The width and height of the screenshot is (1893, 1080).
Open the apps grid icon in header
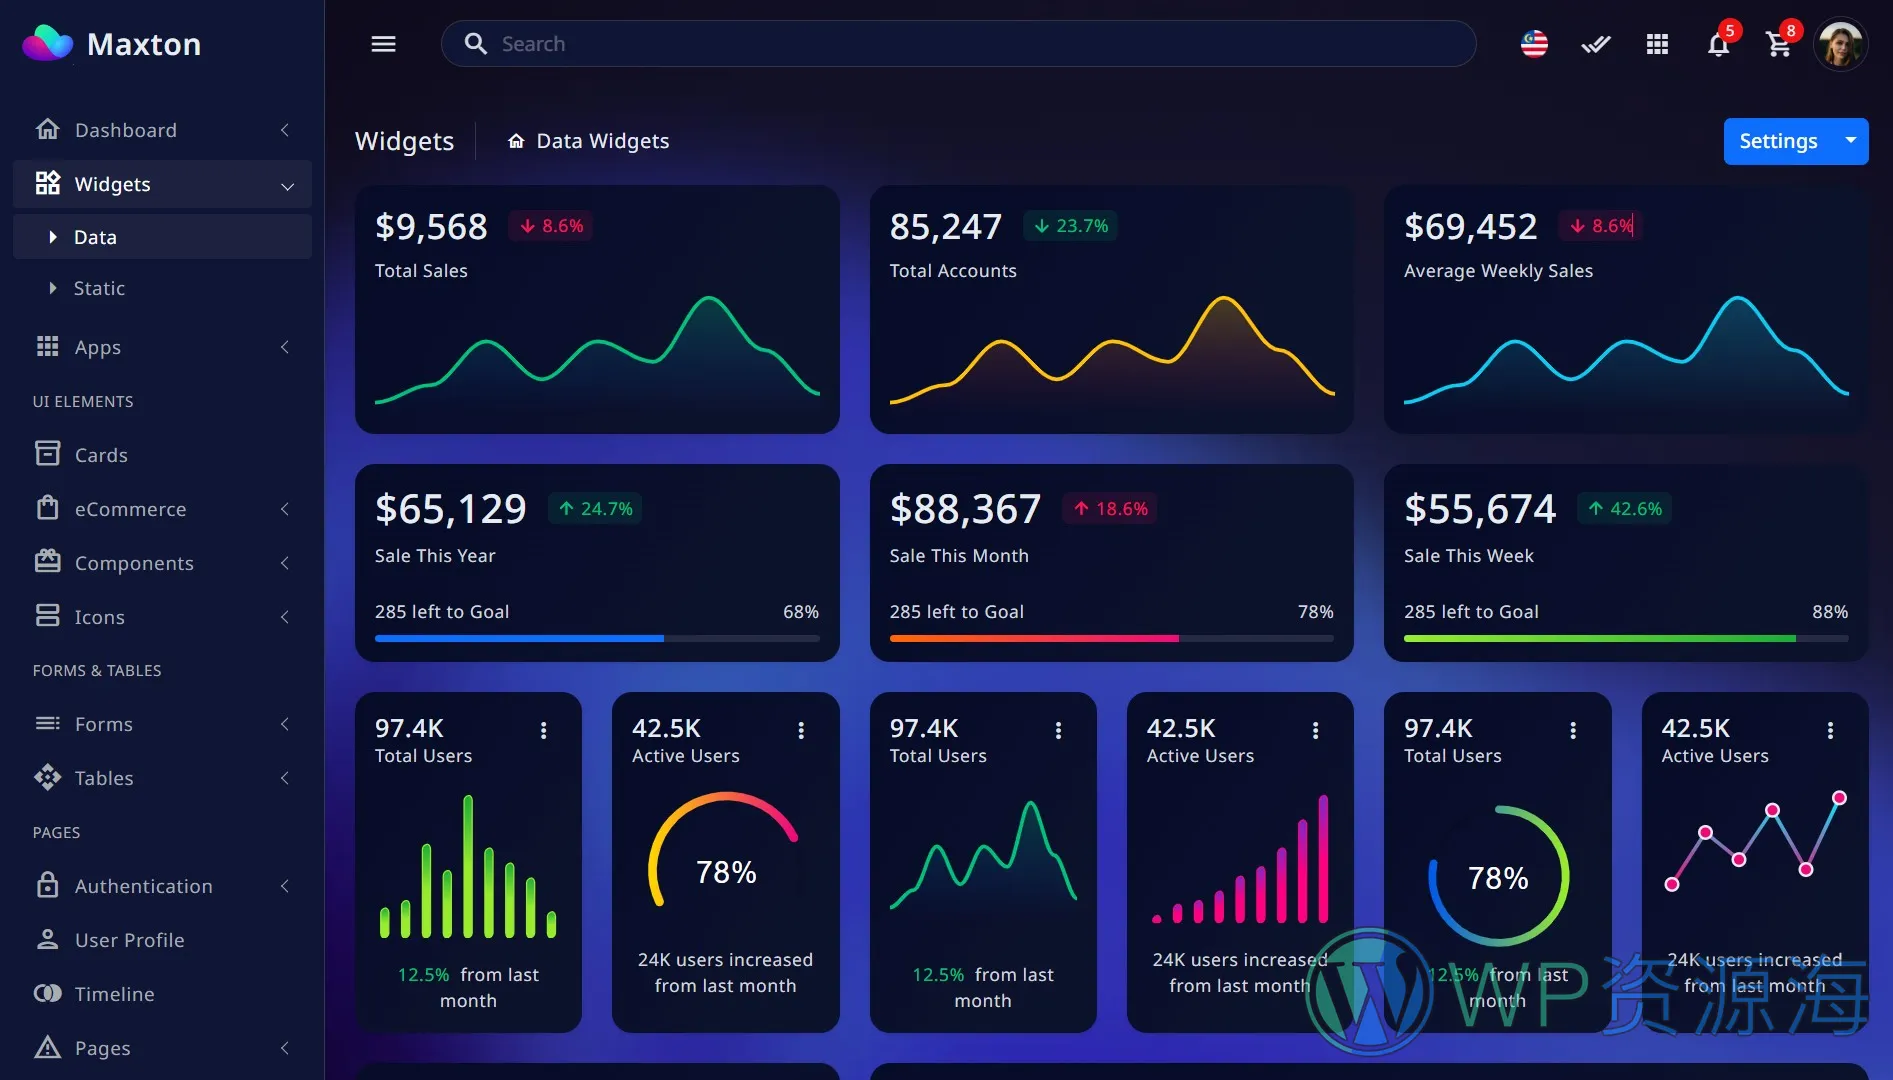pyautogui.click(x=1657, y=44)
